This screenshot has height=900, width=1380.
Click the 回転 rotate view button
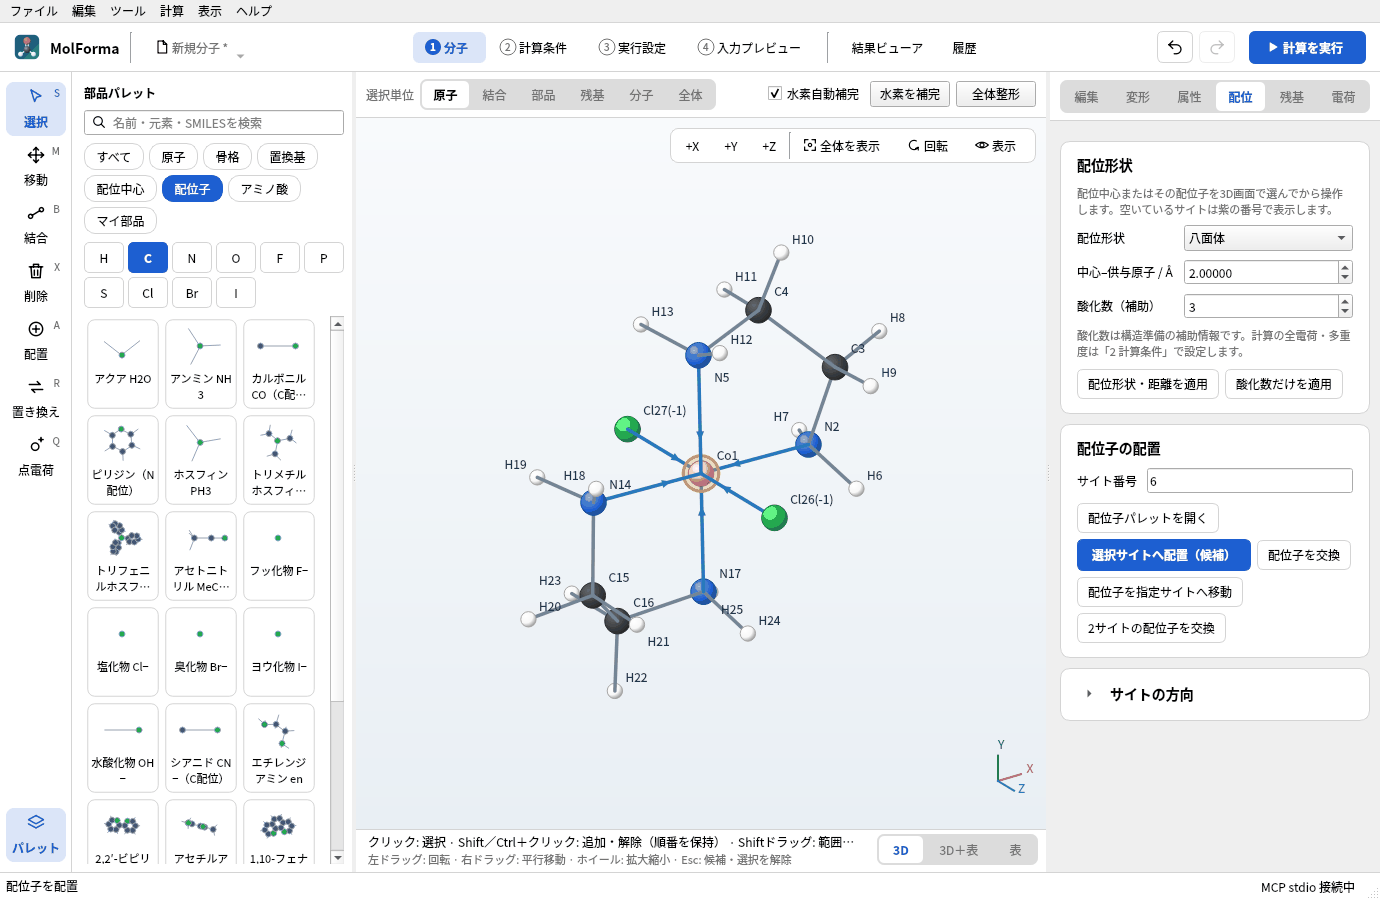[928, 146]
